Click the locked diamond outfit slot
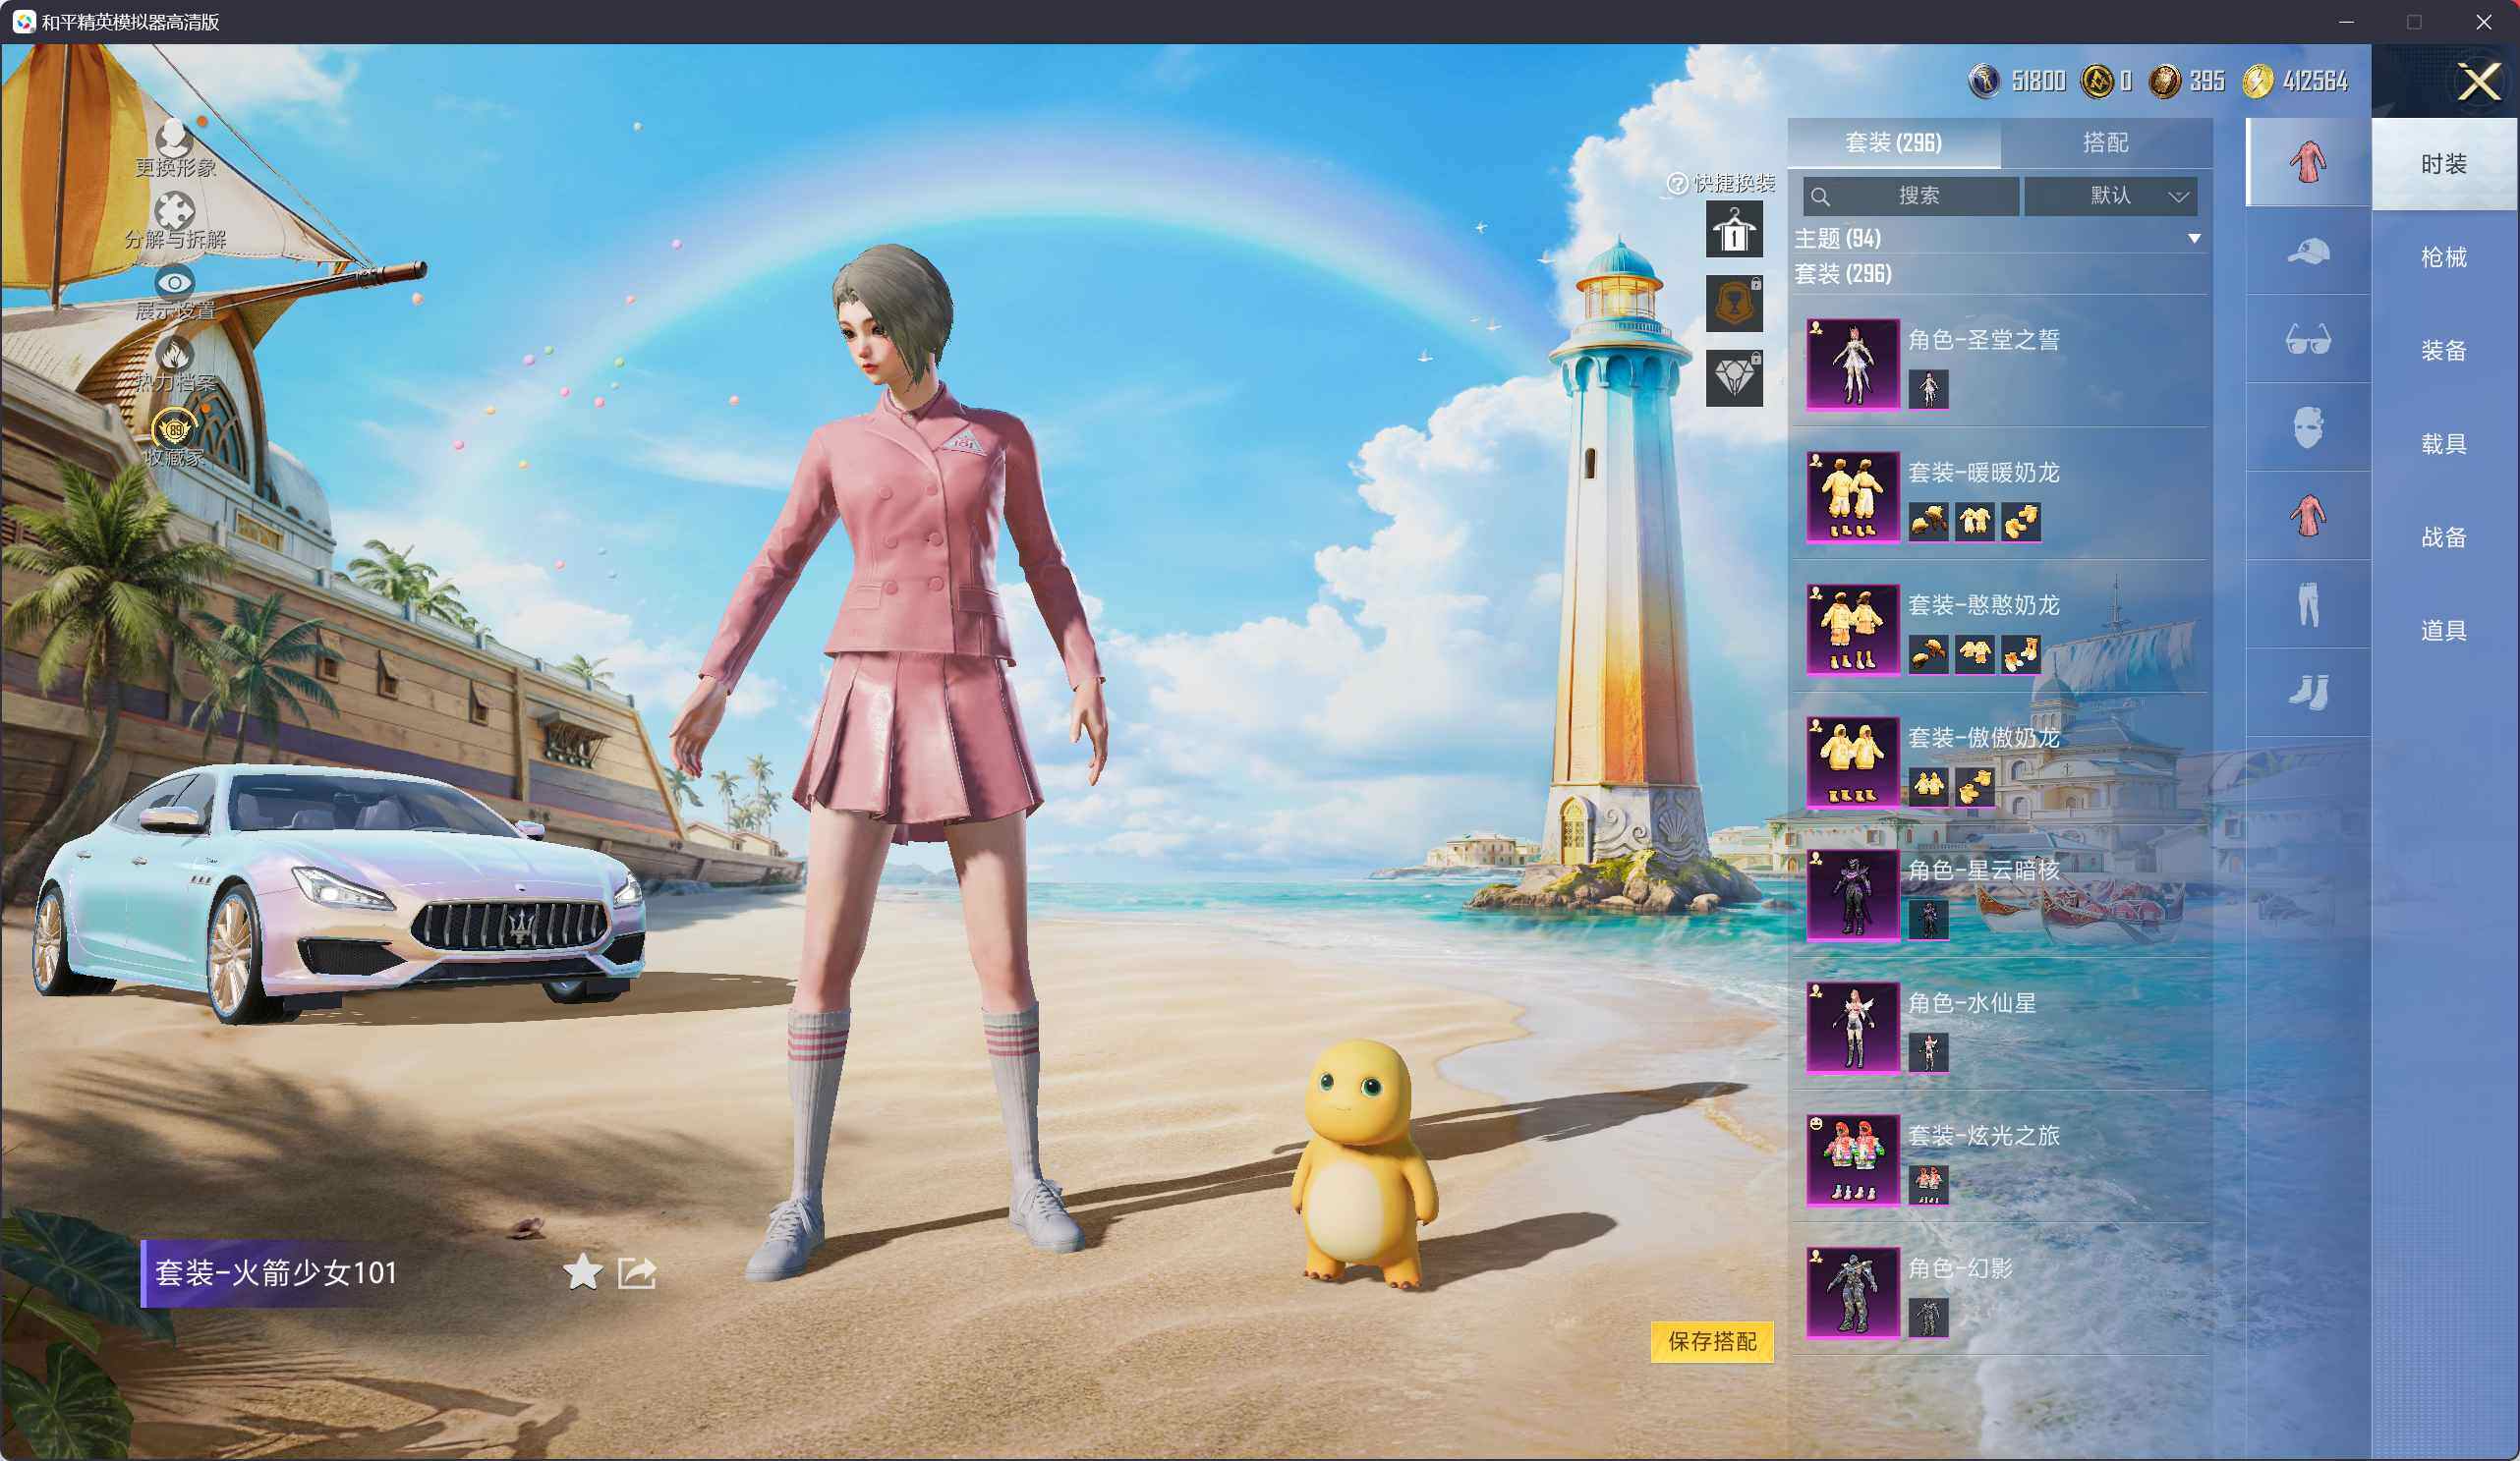Image resolution: width=2520 pixels, height=1461 pixels. (x=1734, y=378)
